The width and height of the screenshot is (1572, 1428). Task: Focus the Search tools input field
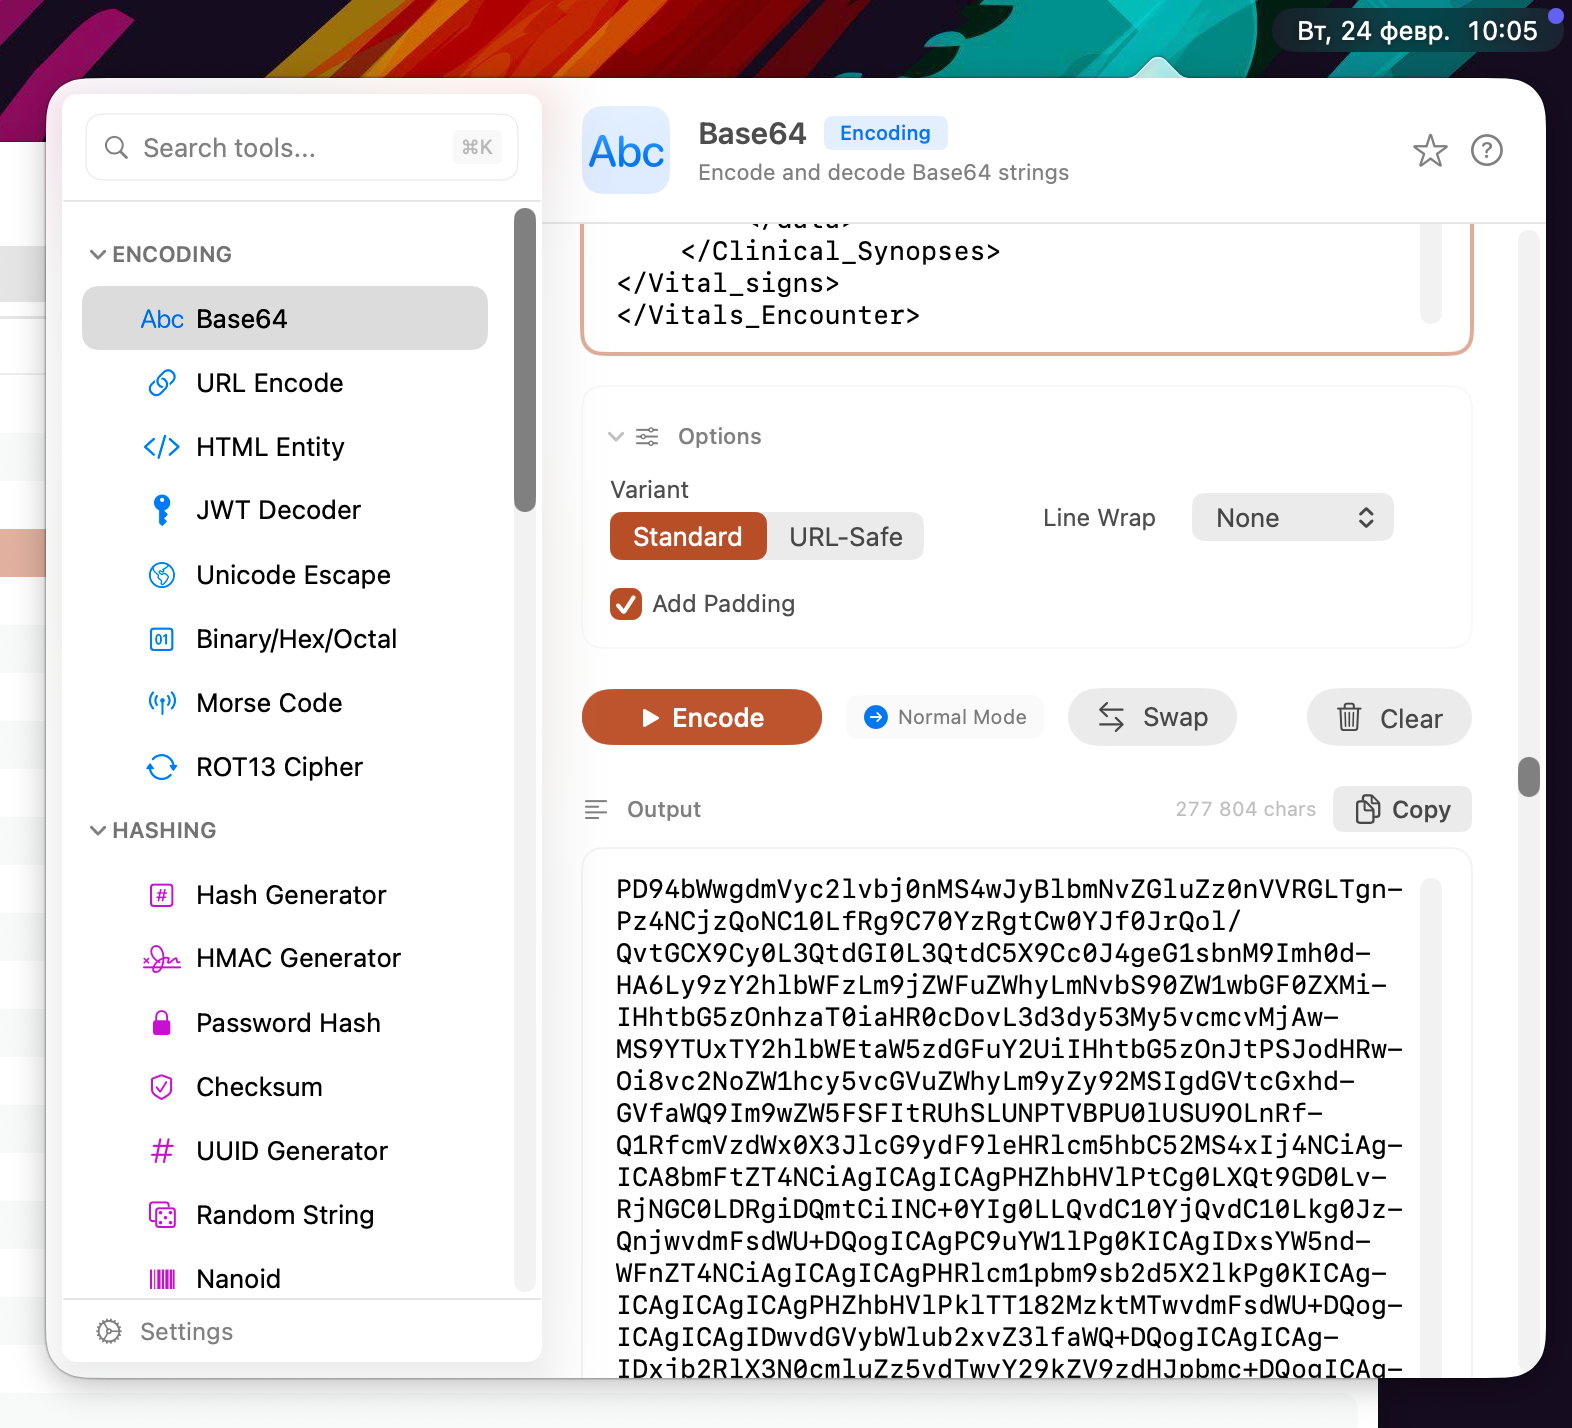point(290,148)
